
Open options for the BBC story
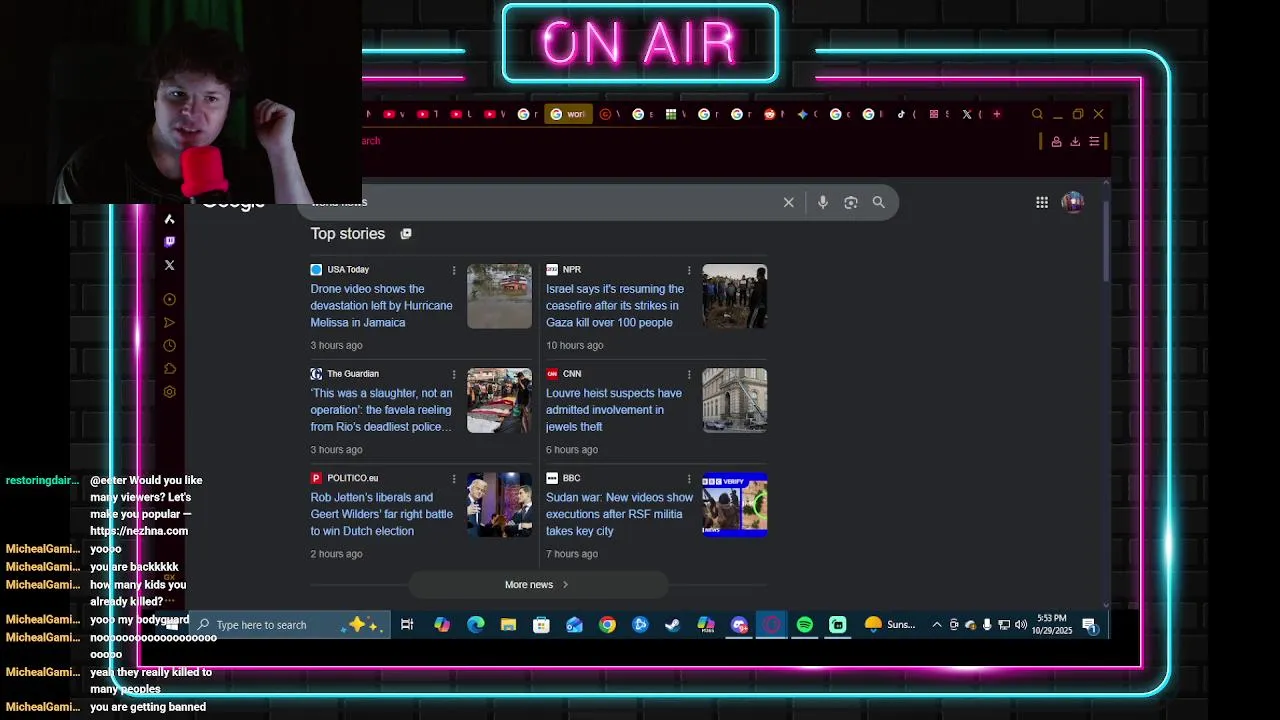689,478
